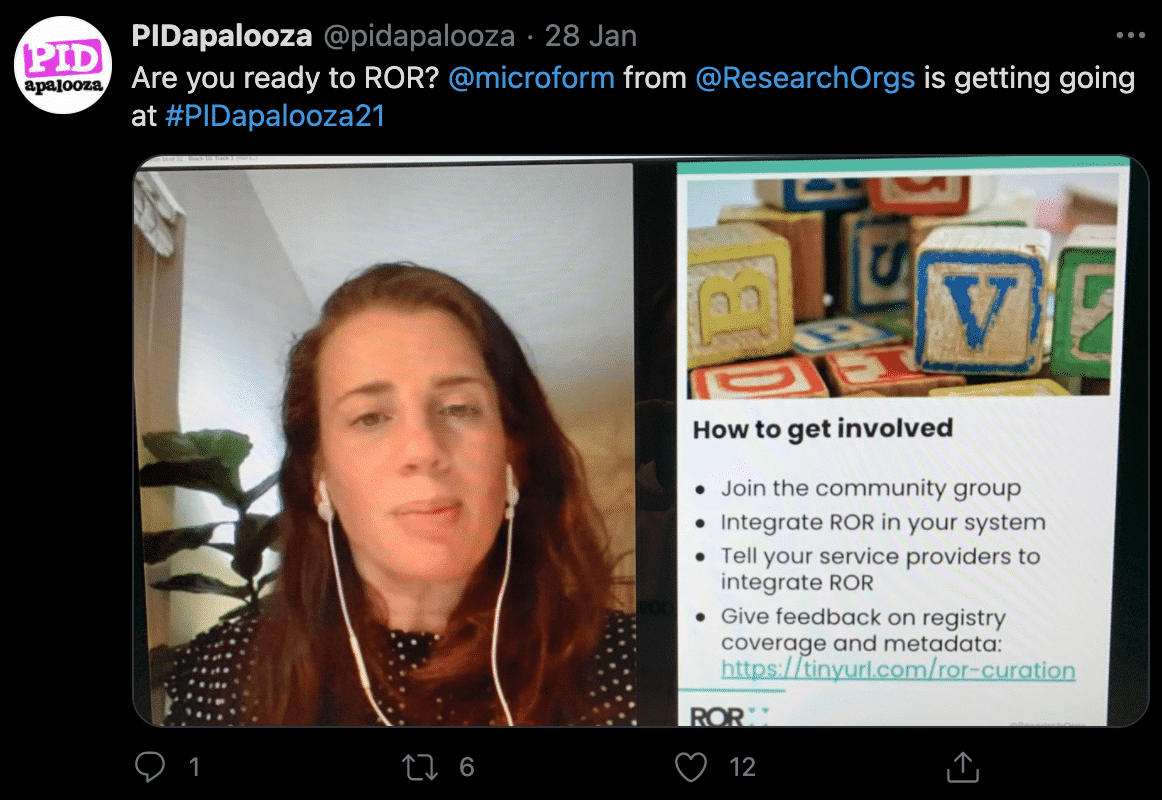Open the attached tweet image
Screen dimensions: 1162x800
pos(640,441)
